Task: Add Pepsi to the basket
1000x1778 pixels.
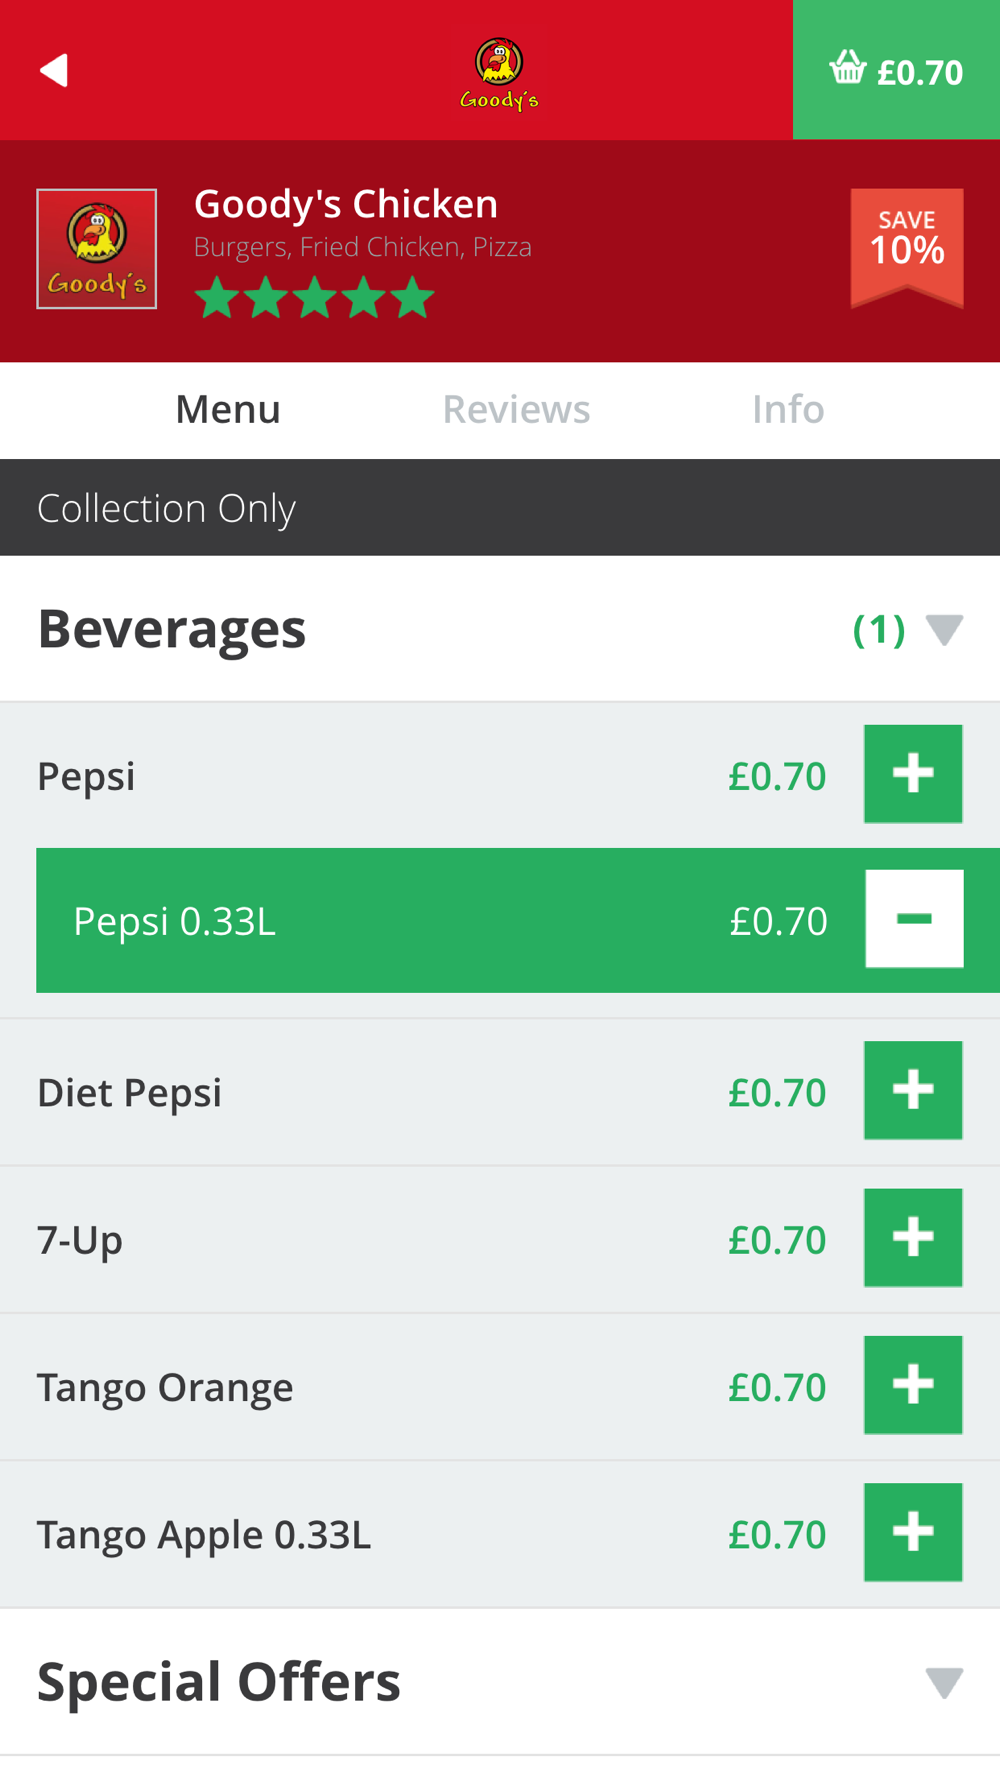Action: (912, 774)
